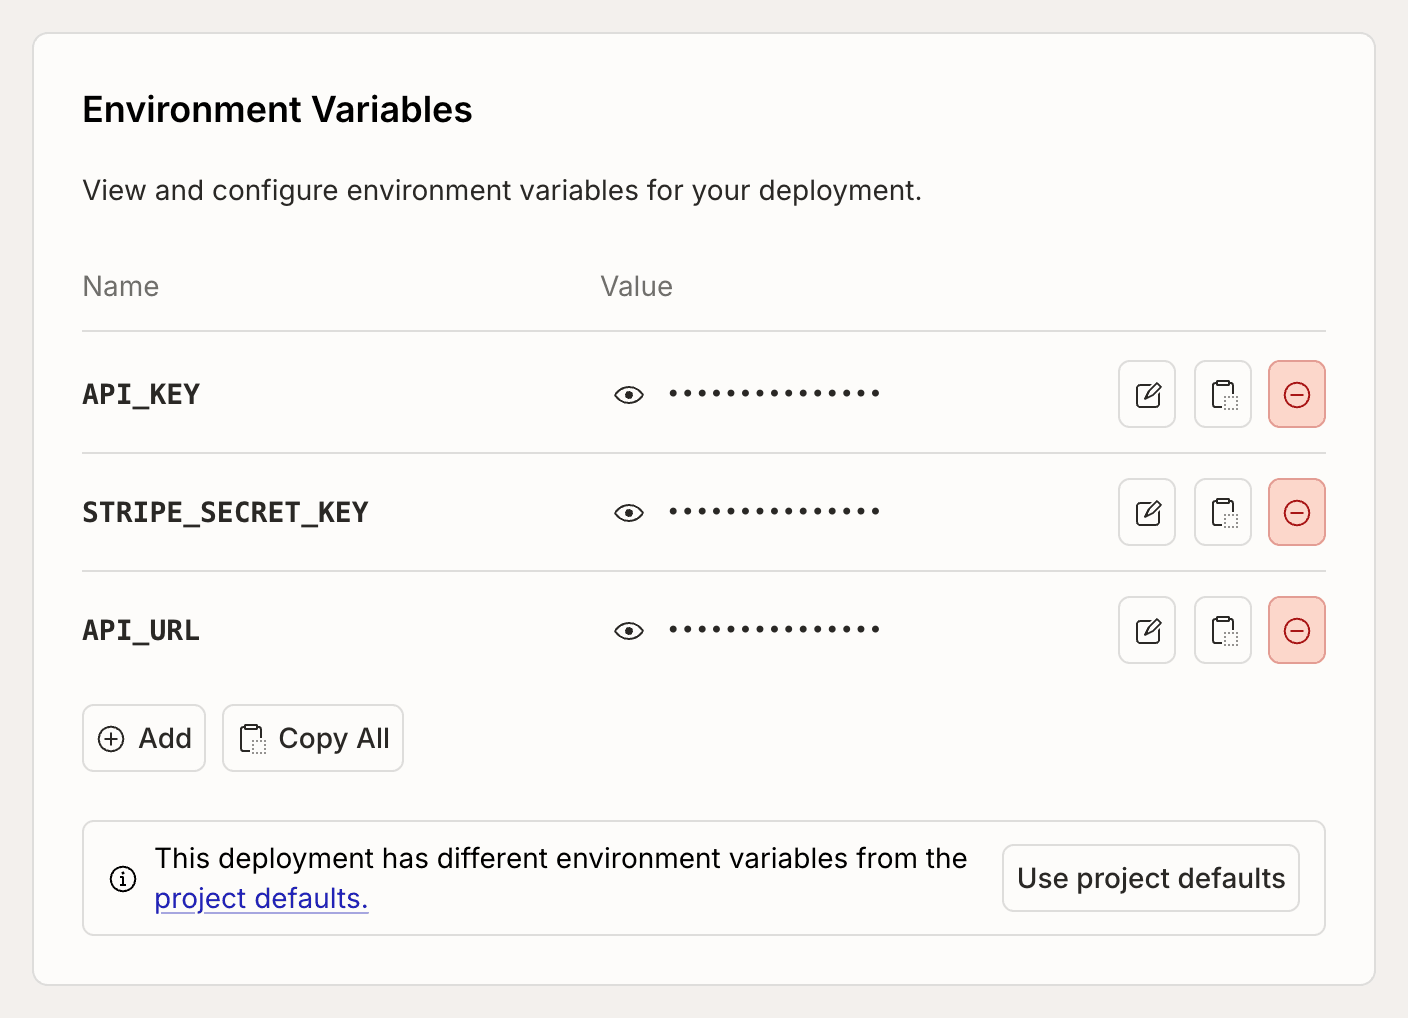
Task: Edit the API_KEY variable
Action: point(1147,394)
